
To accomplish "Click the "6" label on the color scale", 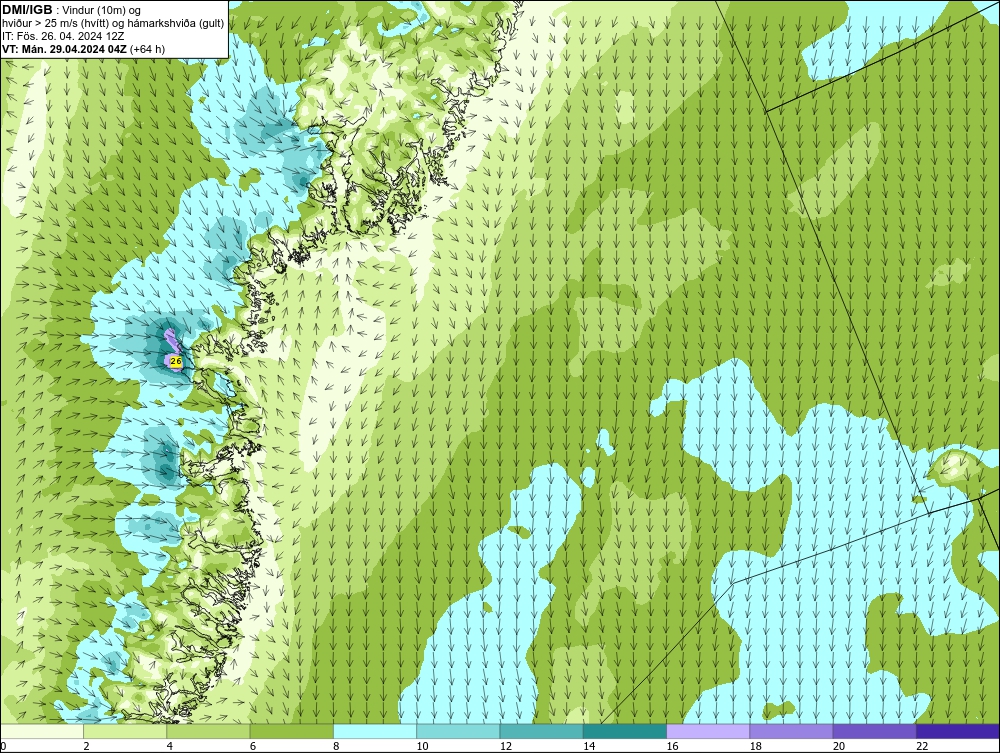I will point(253,746).
